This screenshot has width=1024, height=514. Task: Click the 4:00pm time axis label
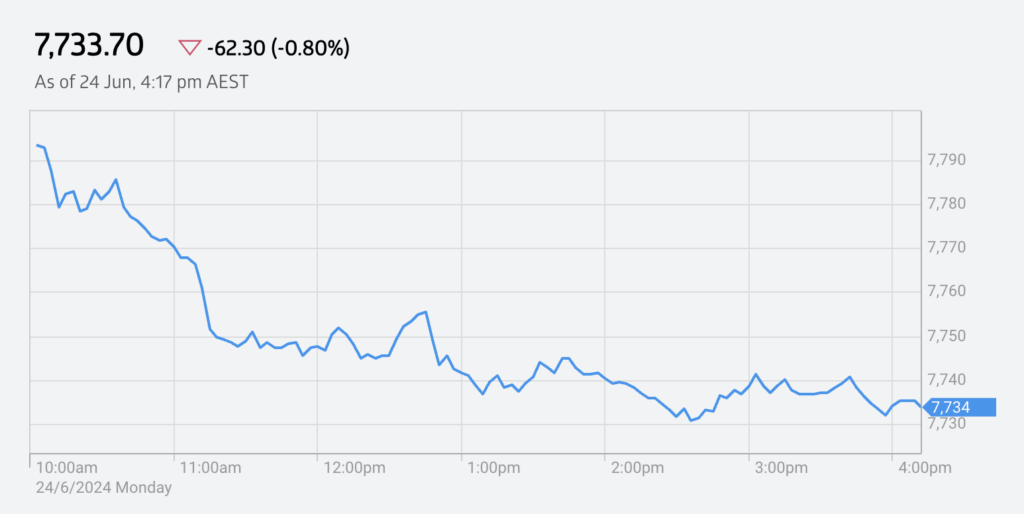[x=925, y=468]
